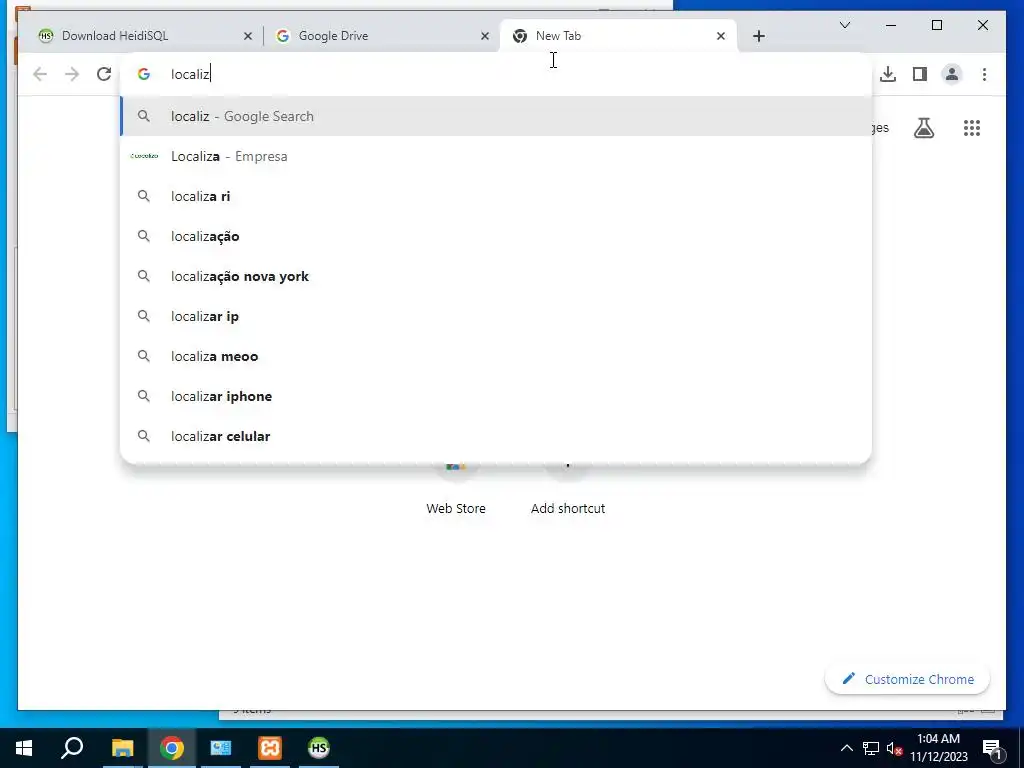Open the Chrome downloads icon
Image resolution: width=1024 pixels, height=768 pixels.
(x=888, y=74)
